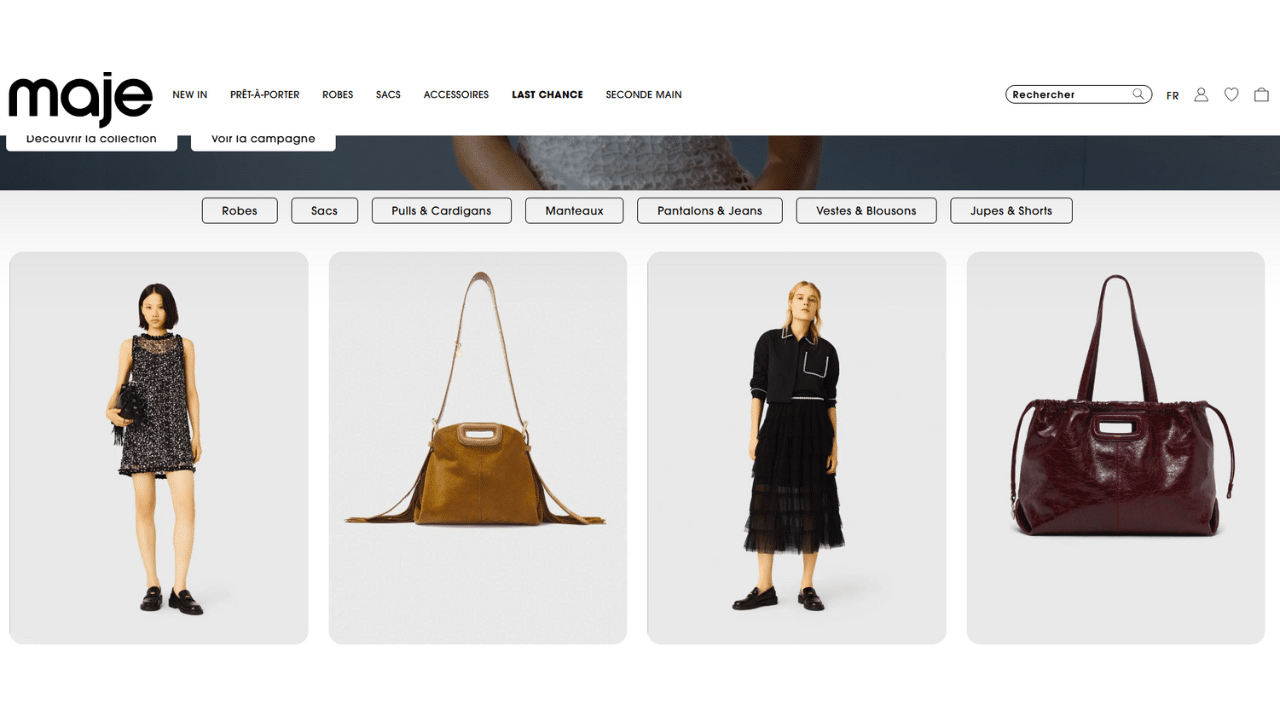Click the Maje logo
Viewport: 1280px width, 720px height.
point(80,98)
